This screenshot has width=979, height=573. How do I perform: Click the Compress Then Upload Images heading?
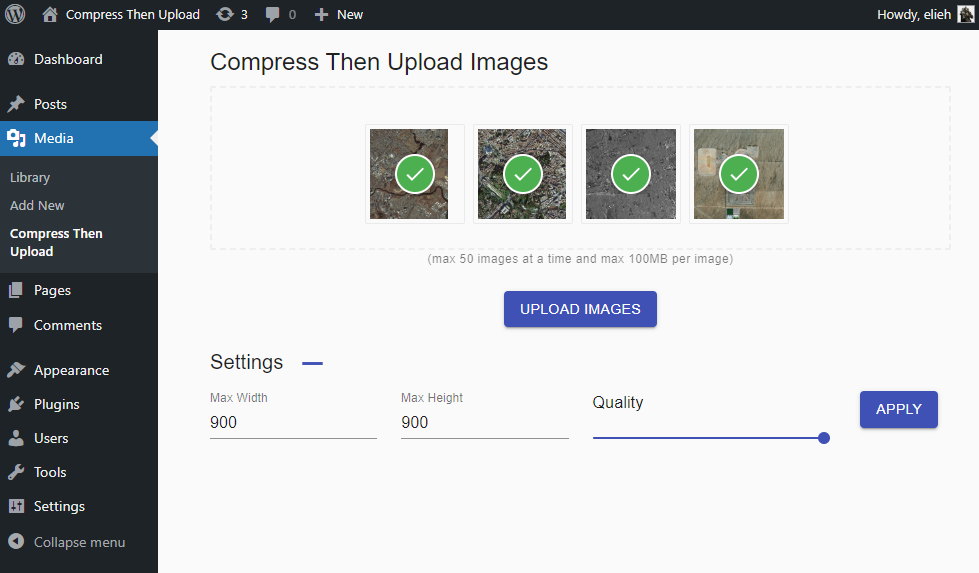[379, 62]
